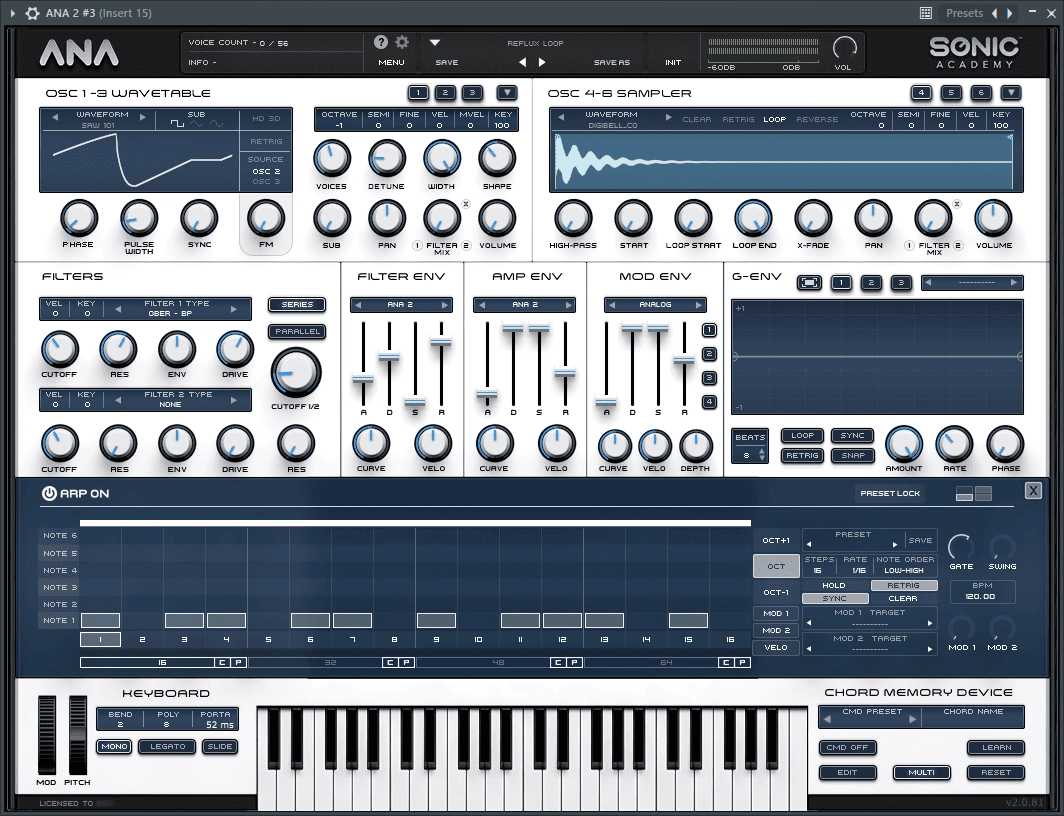Open the MENU item
This screenshot has width=1064, height=816.
[391, 62]
